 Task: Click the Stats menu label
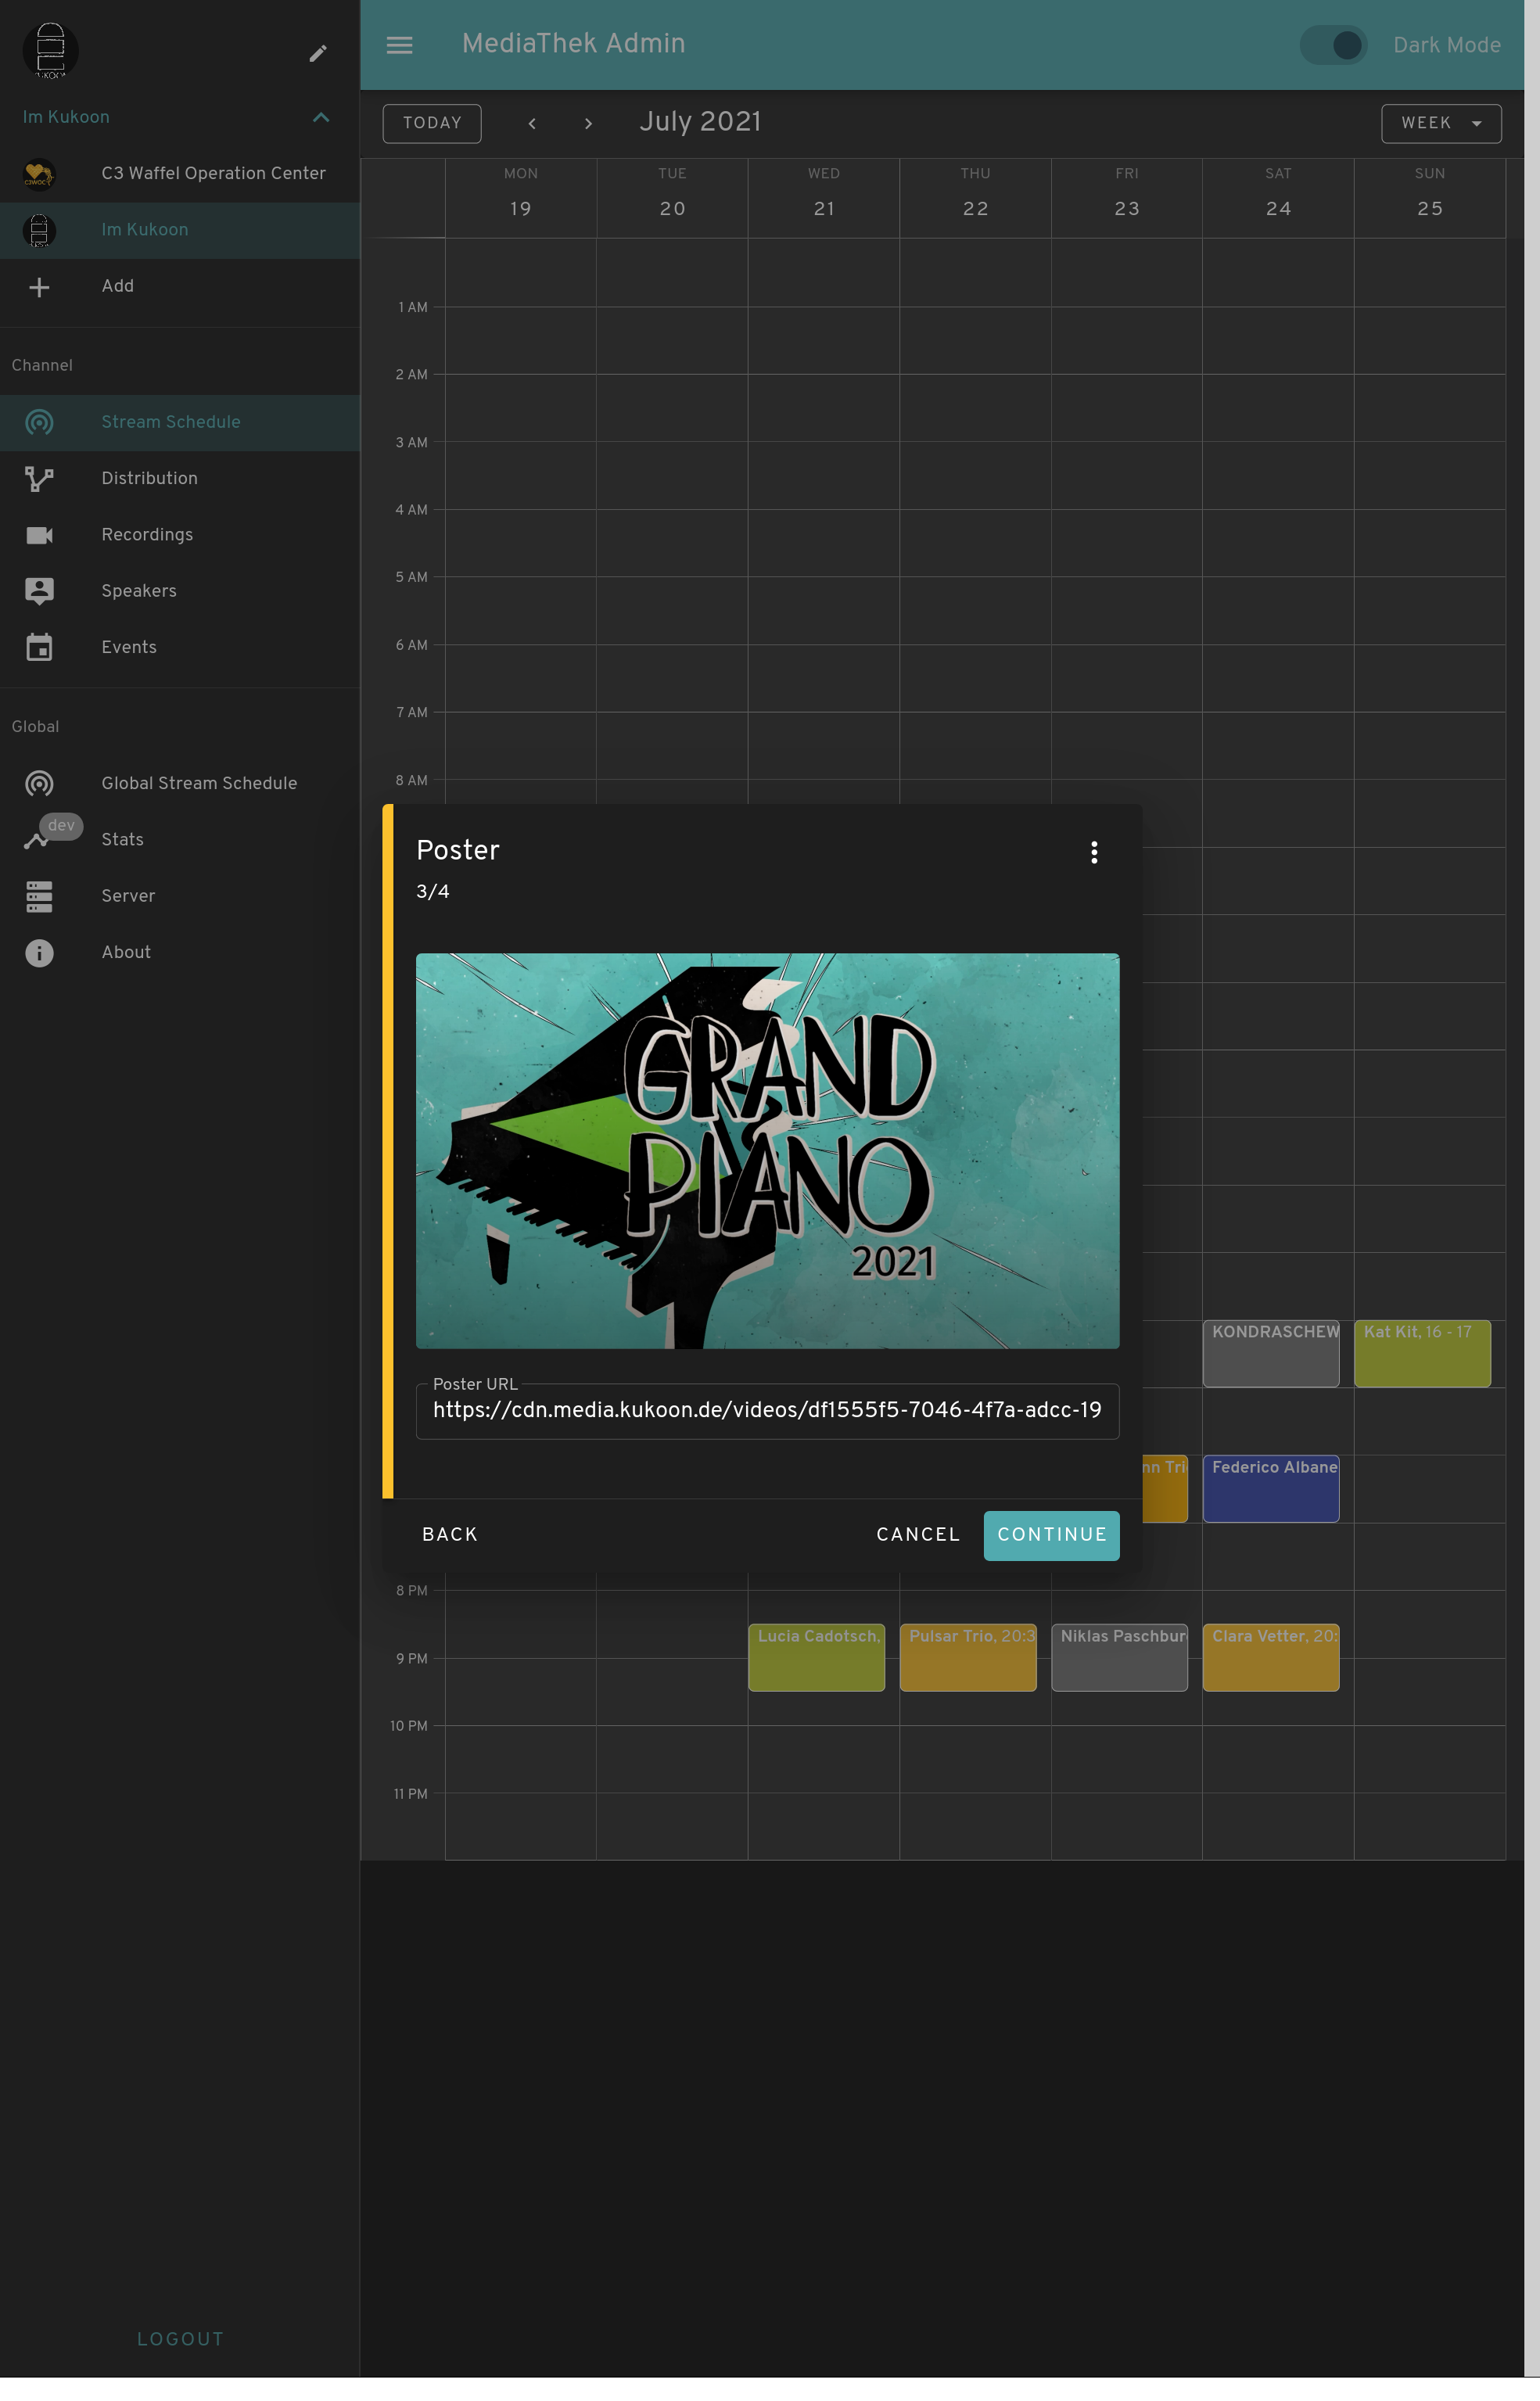123,840
